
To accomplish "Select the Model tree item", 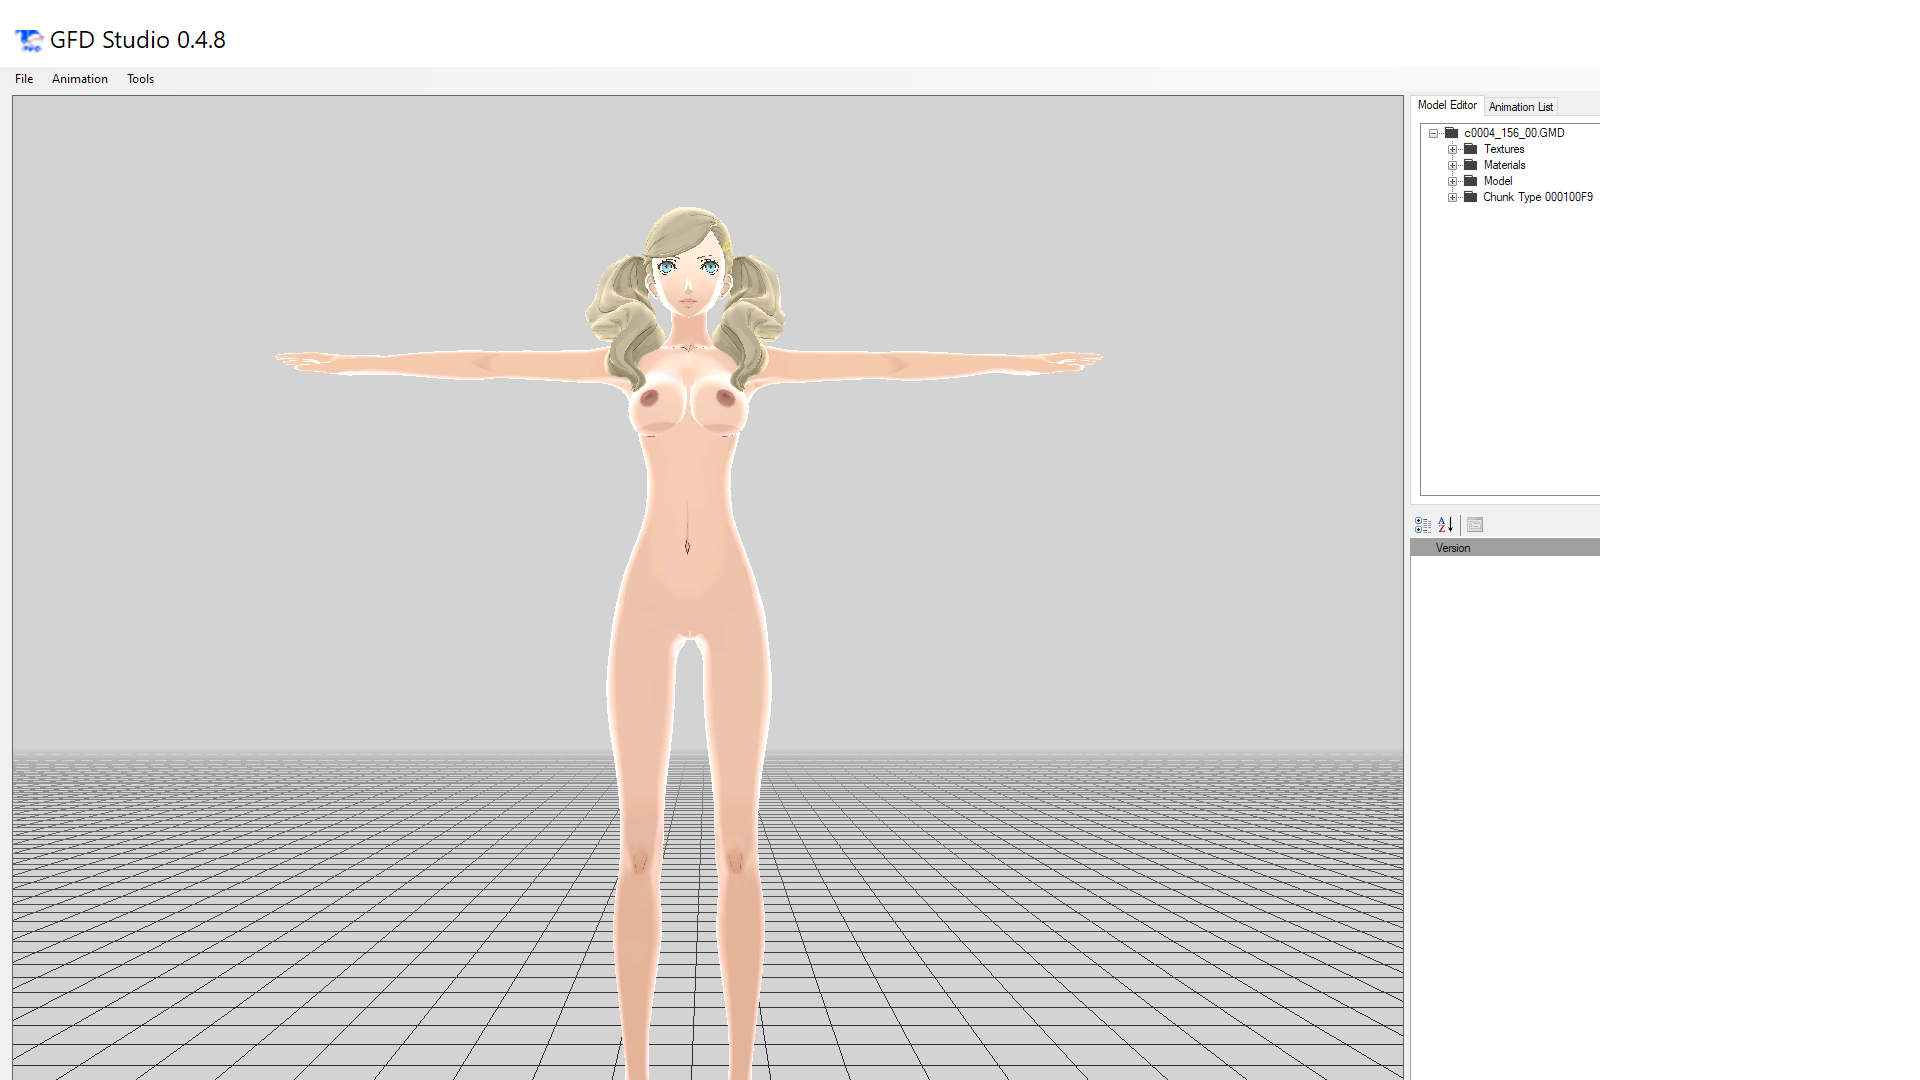I will click(1497, 181).
